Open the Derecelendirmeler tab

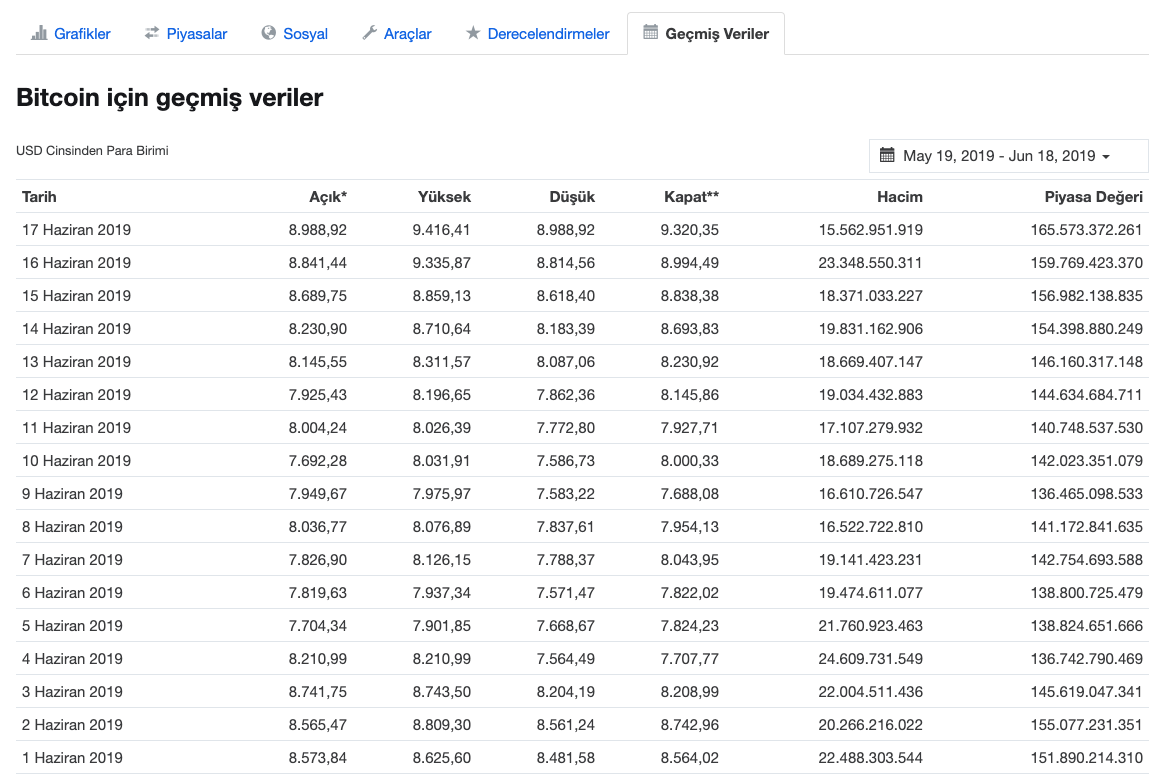tap(548, 34)
